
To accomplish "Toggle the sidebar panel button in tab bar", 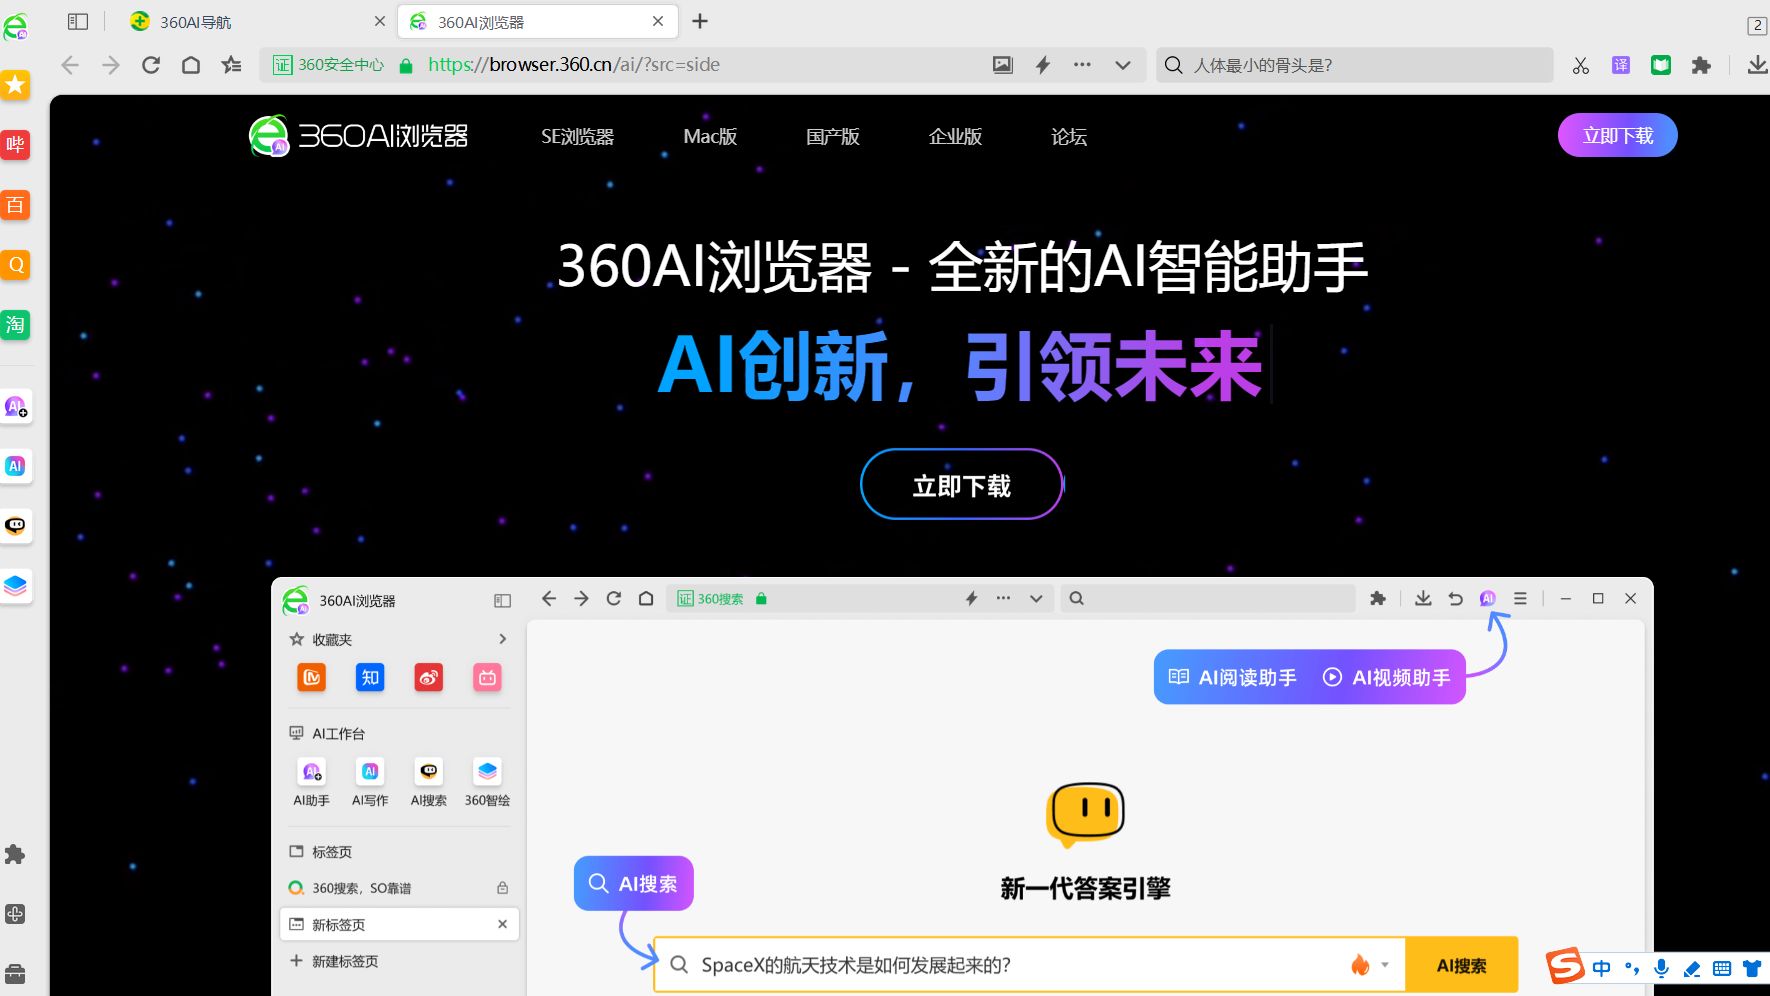I will coord(78,21).
